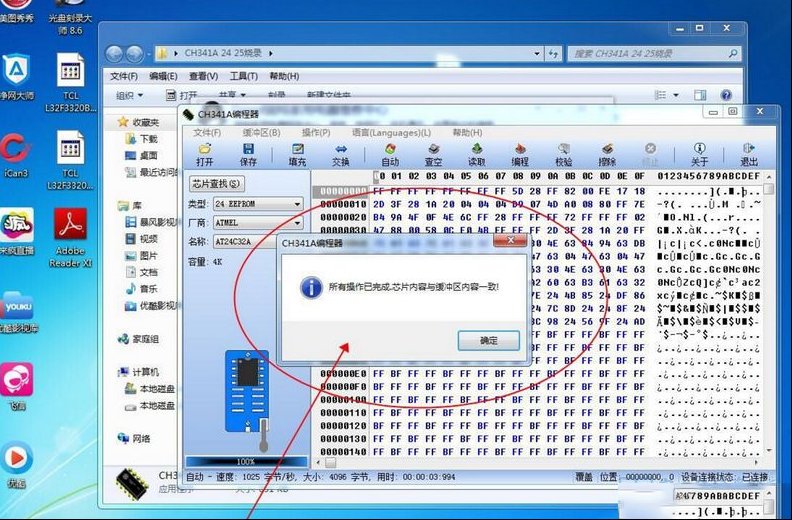Open 文件(F) menu in CH341A programmer
This screenshot has height=520, width=792.
(x=207, y=132)
